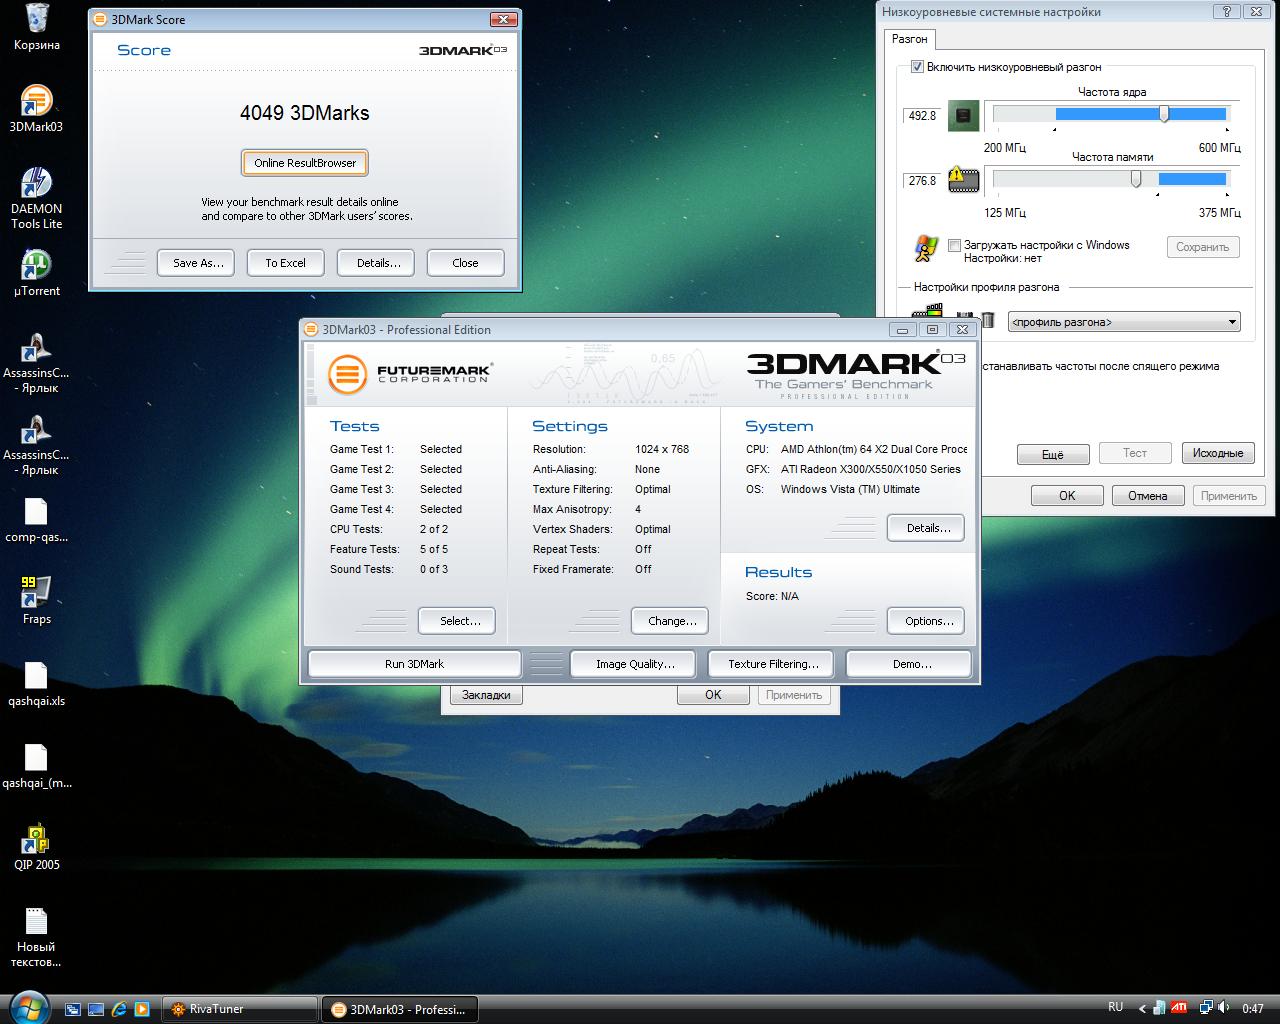Click the RU language indicator

click(x=1115, y=1007)
